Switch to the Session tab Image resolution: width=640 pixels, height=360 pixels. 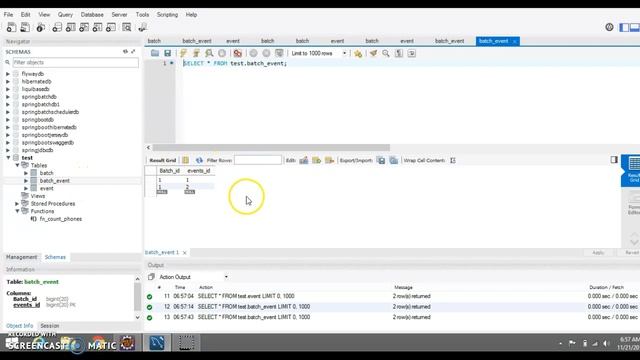tap(50, 326)
